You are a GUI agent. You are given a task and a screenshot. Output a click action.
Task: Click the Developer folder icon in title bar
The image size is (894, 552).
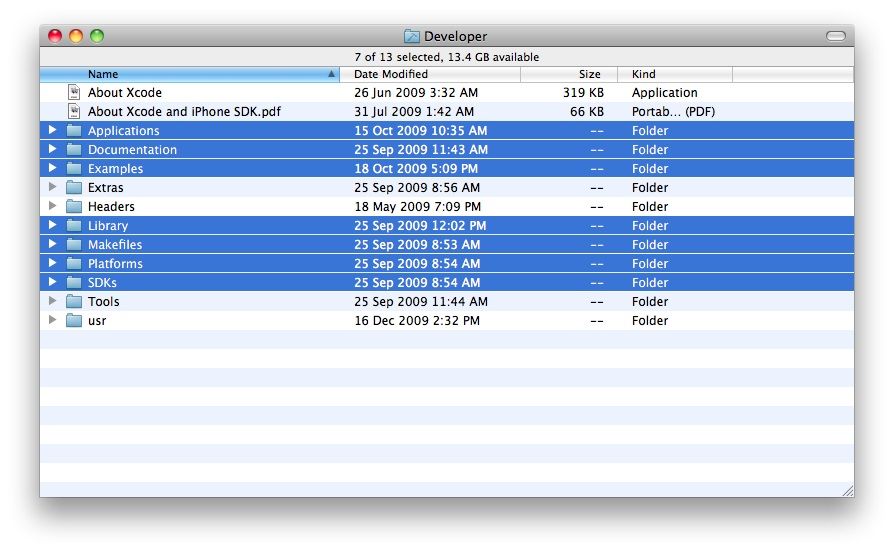pyautogui.click(x=412, y=36)
